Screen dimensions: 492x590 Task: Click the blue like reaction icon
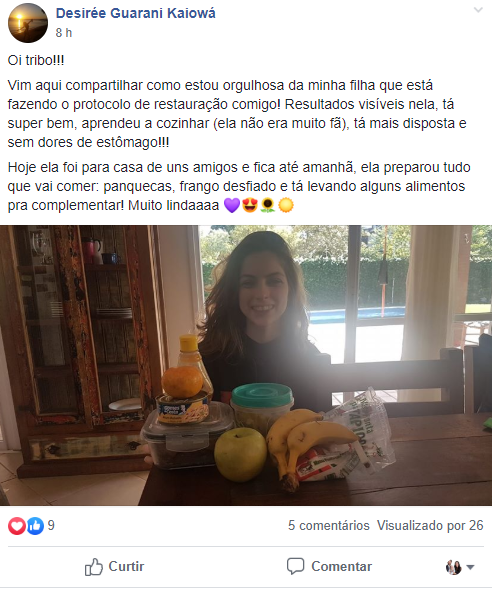[35, 526]
